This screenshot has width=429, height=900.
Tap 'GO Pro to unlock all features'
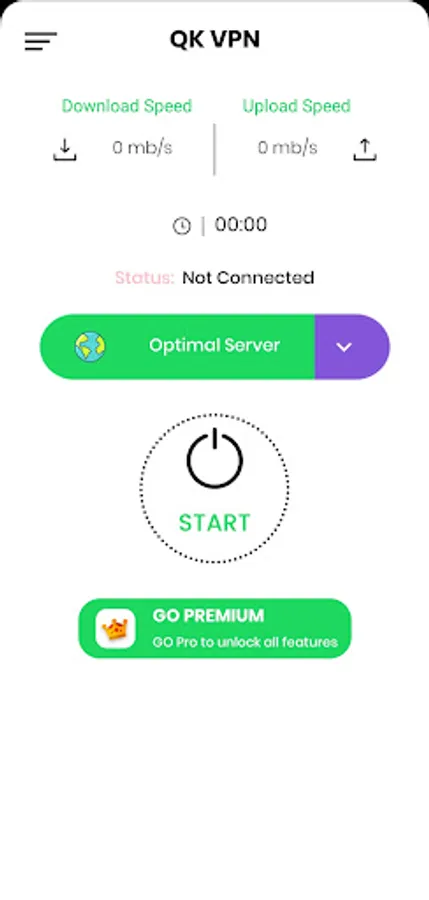[245, 642]
